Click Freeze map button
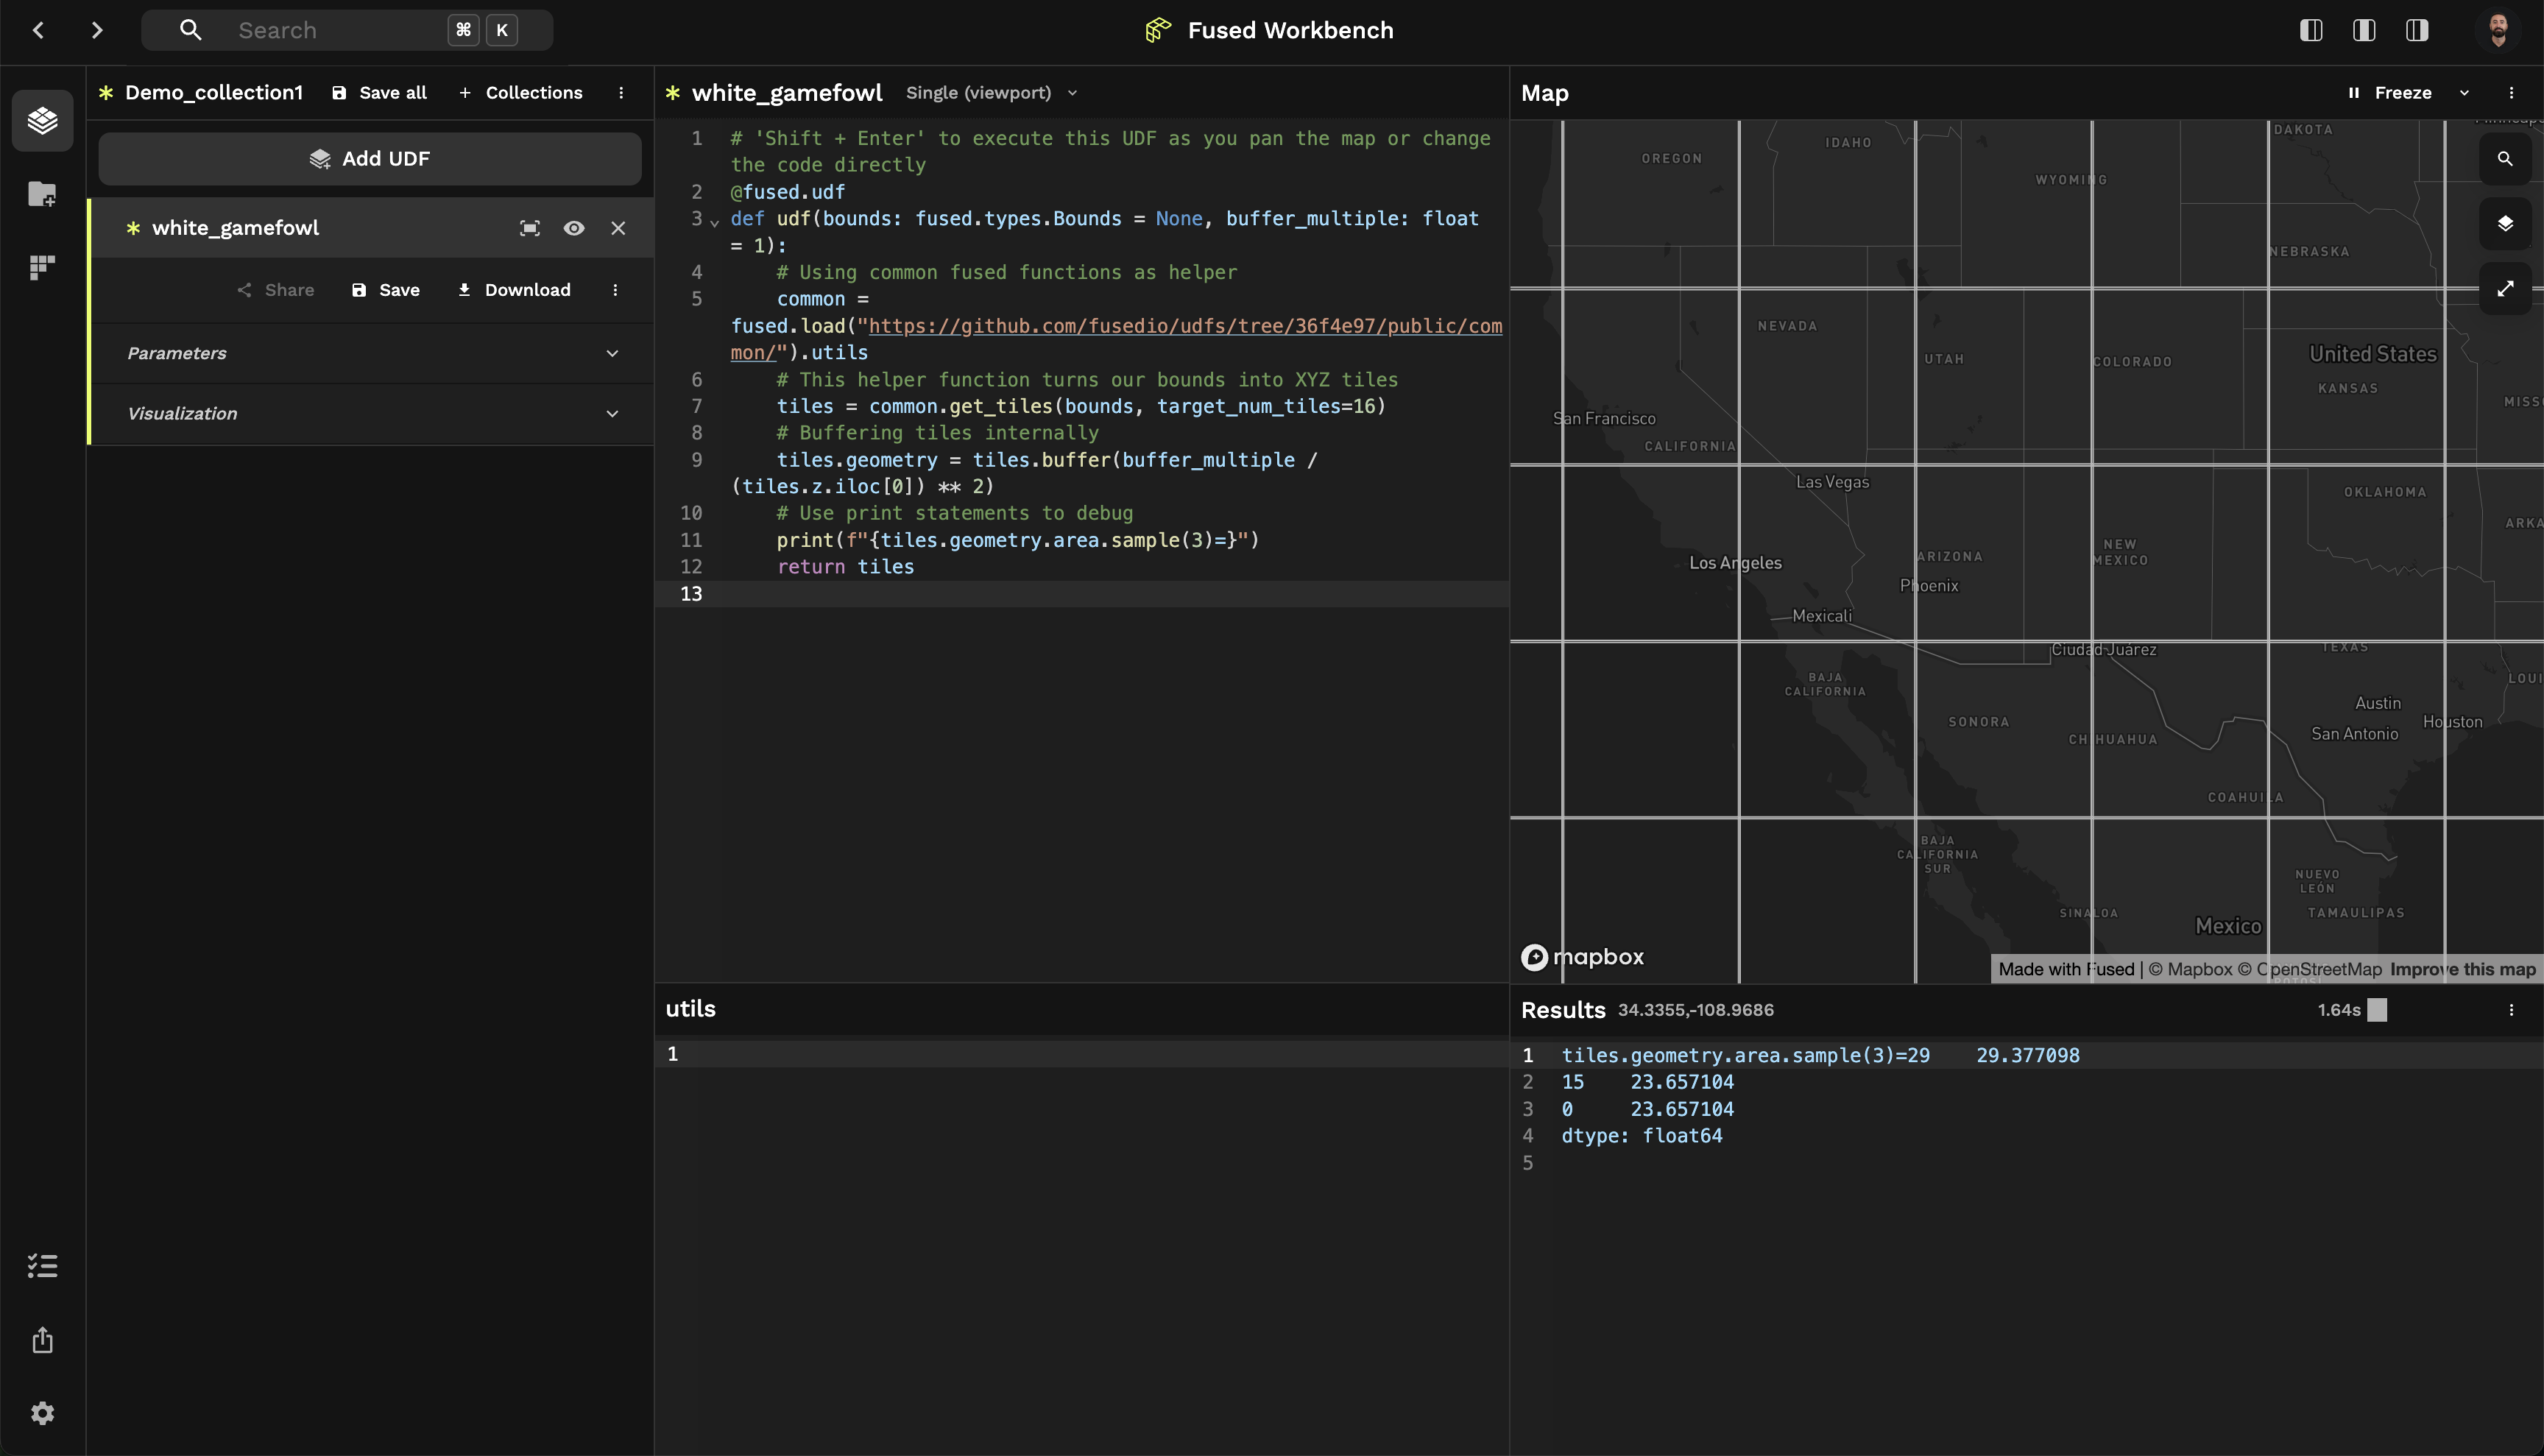Viewport: 2544px width, 1456px height. coord(2390,93)
